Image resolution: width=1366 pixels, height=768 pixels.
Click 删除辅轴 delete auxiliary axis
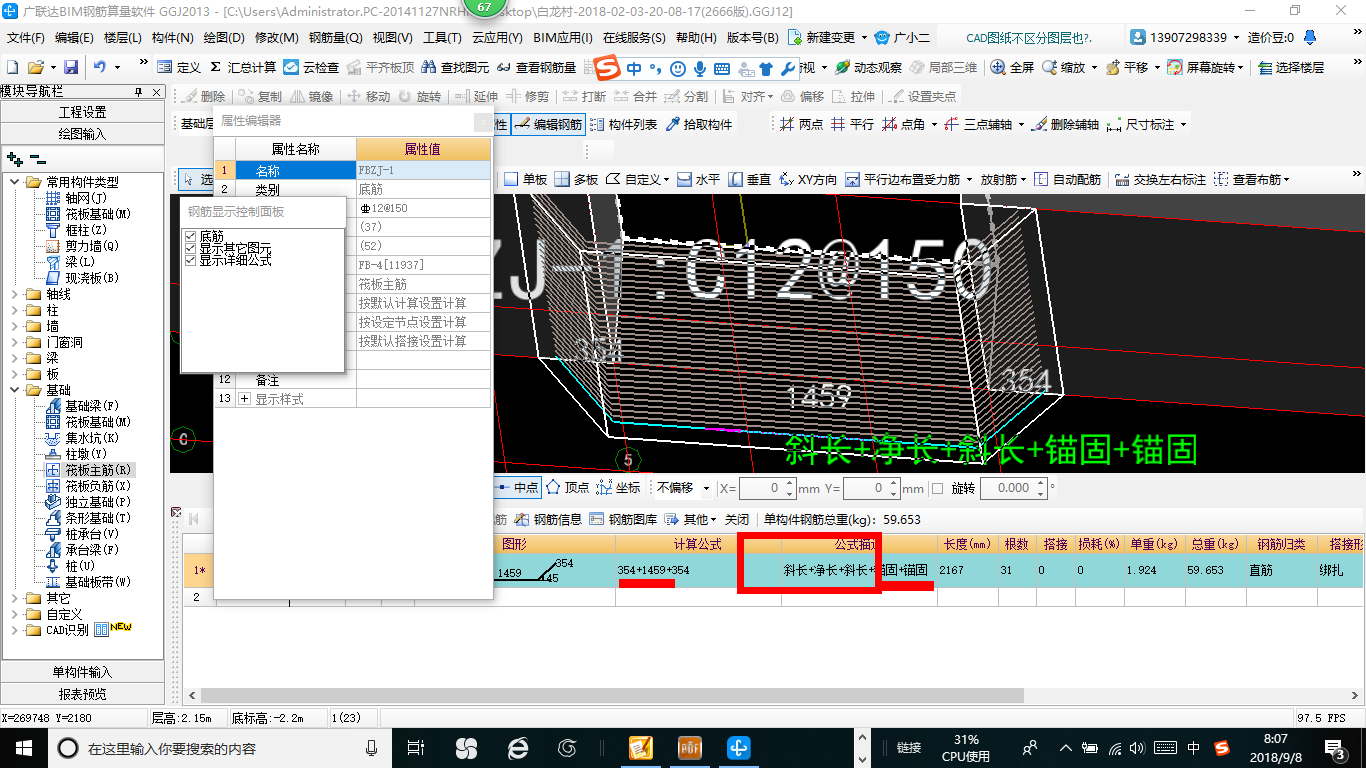[x=1065, y=124]
